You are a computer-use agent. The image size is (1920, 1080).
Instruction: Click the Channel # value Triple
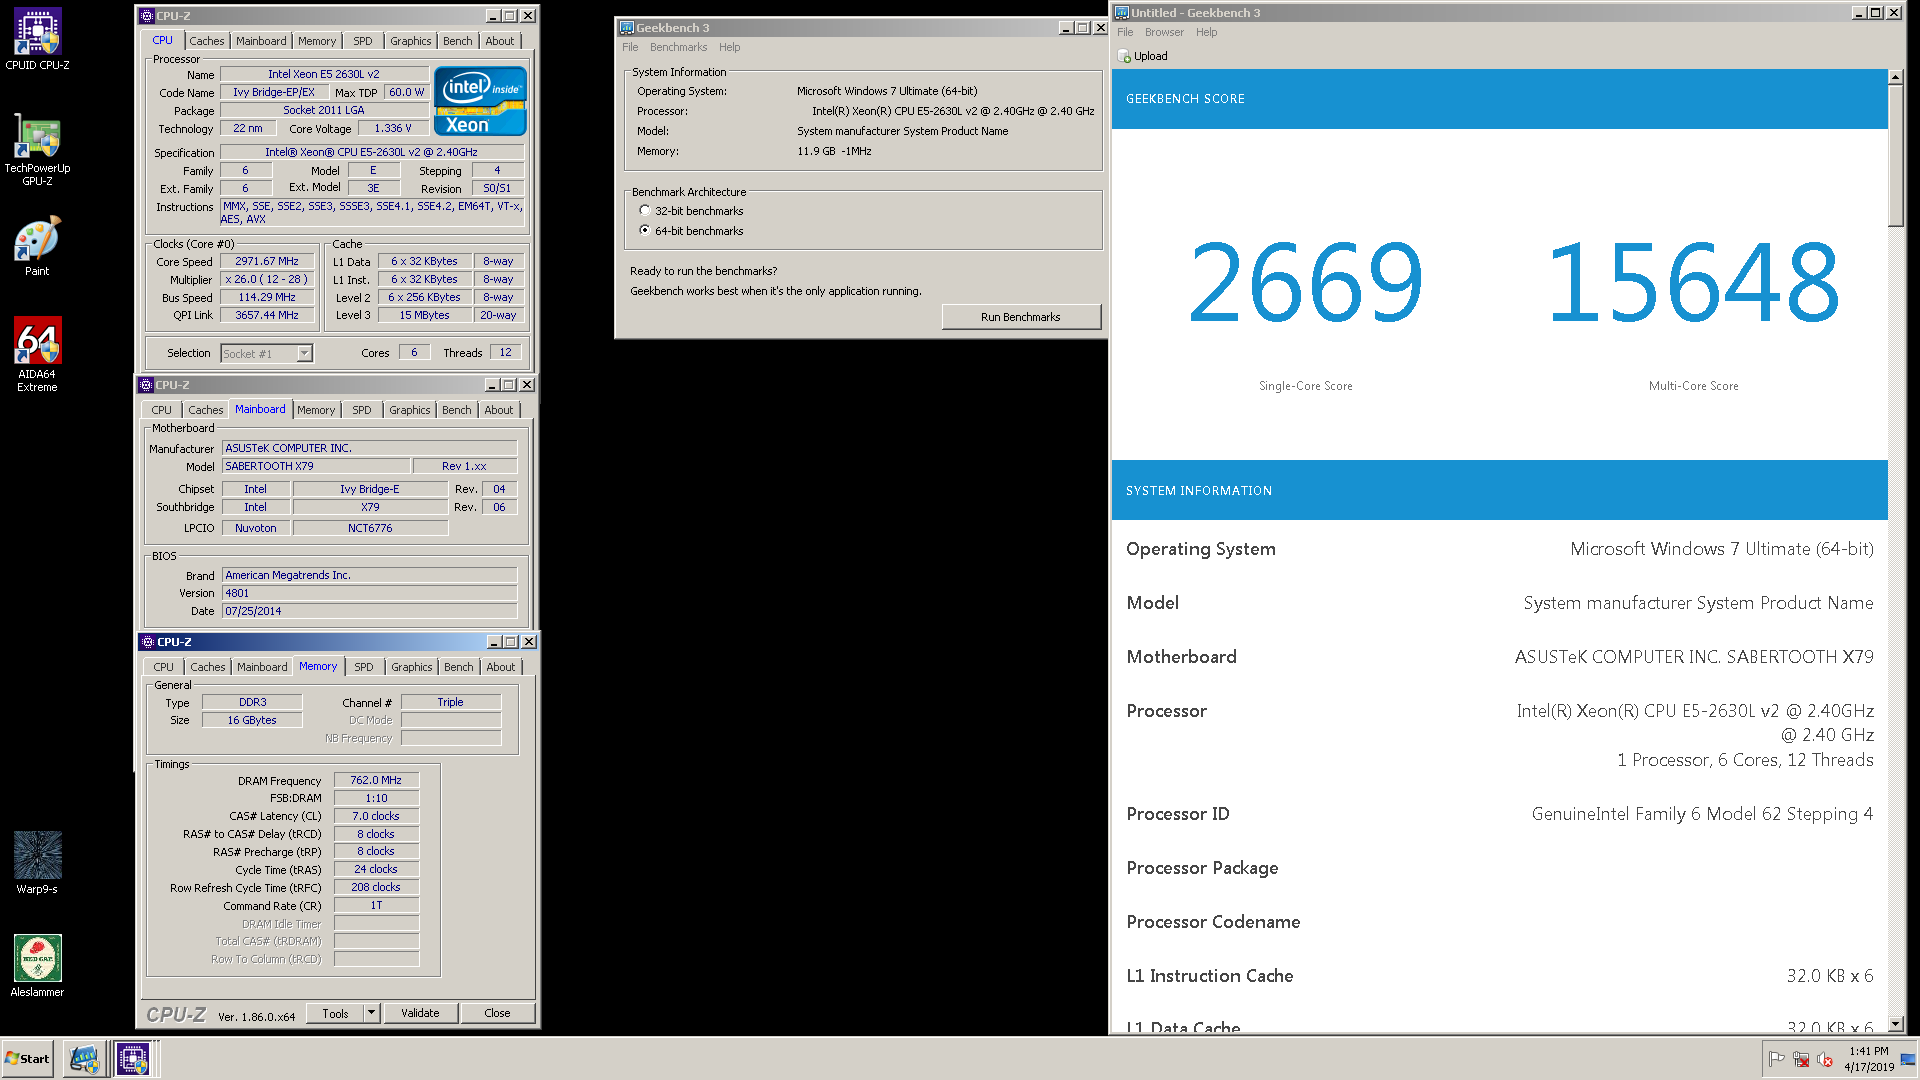coord(451,702)
